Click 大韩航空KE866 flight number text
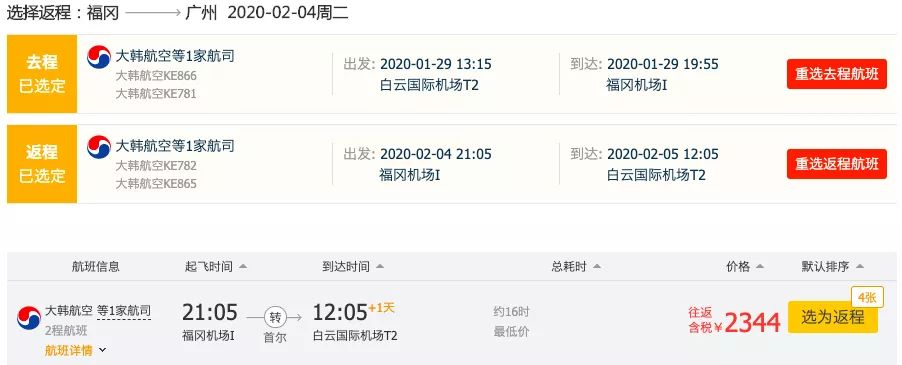The image size is (902, 365). tap(156, 76)
